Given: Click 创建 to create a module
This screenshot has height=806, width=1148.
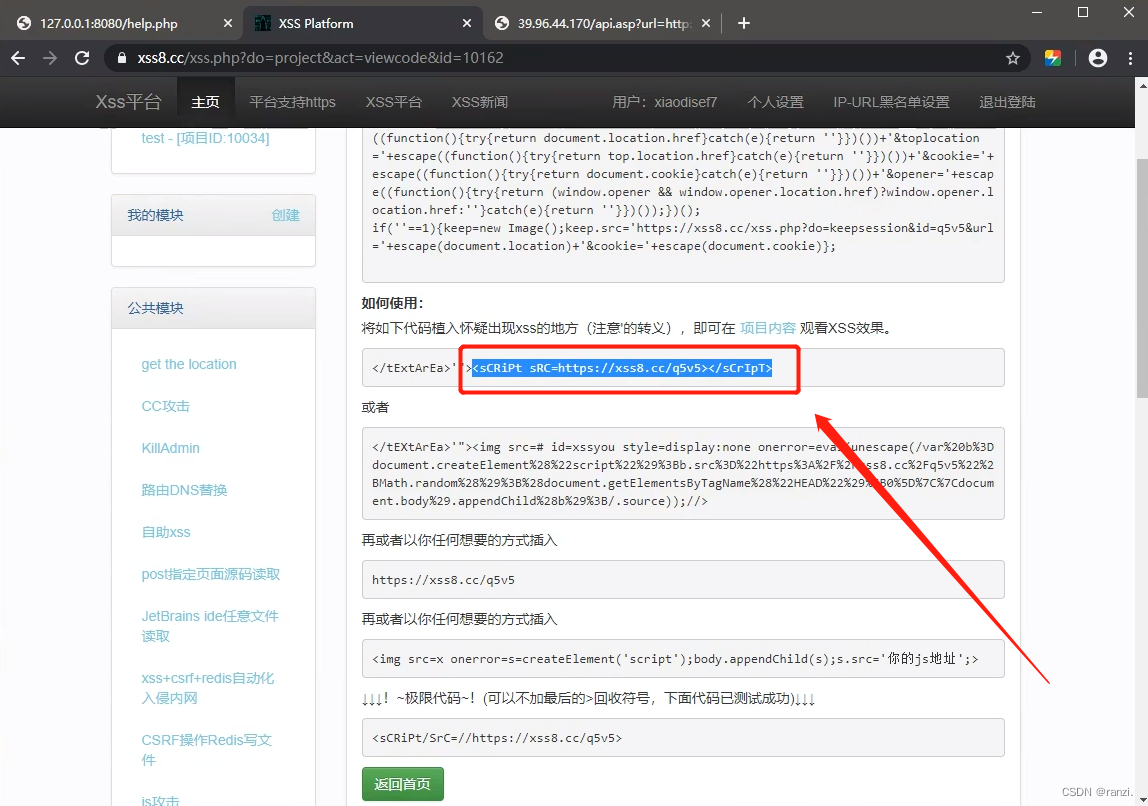Looking at the screenshot, I should 286,215.
